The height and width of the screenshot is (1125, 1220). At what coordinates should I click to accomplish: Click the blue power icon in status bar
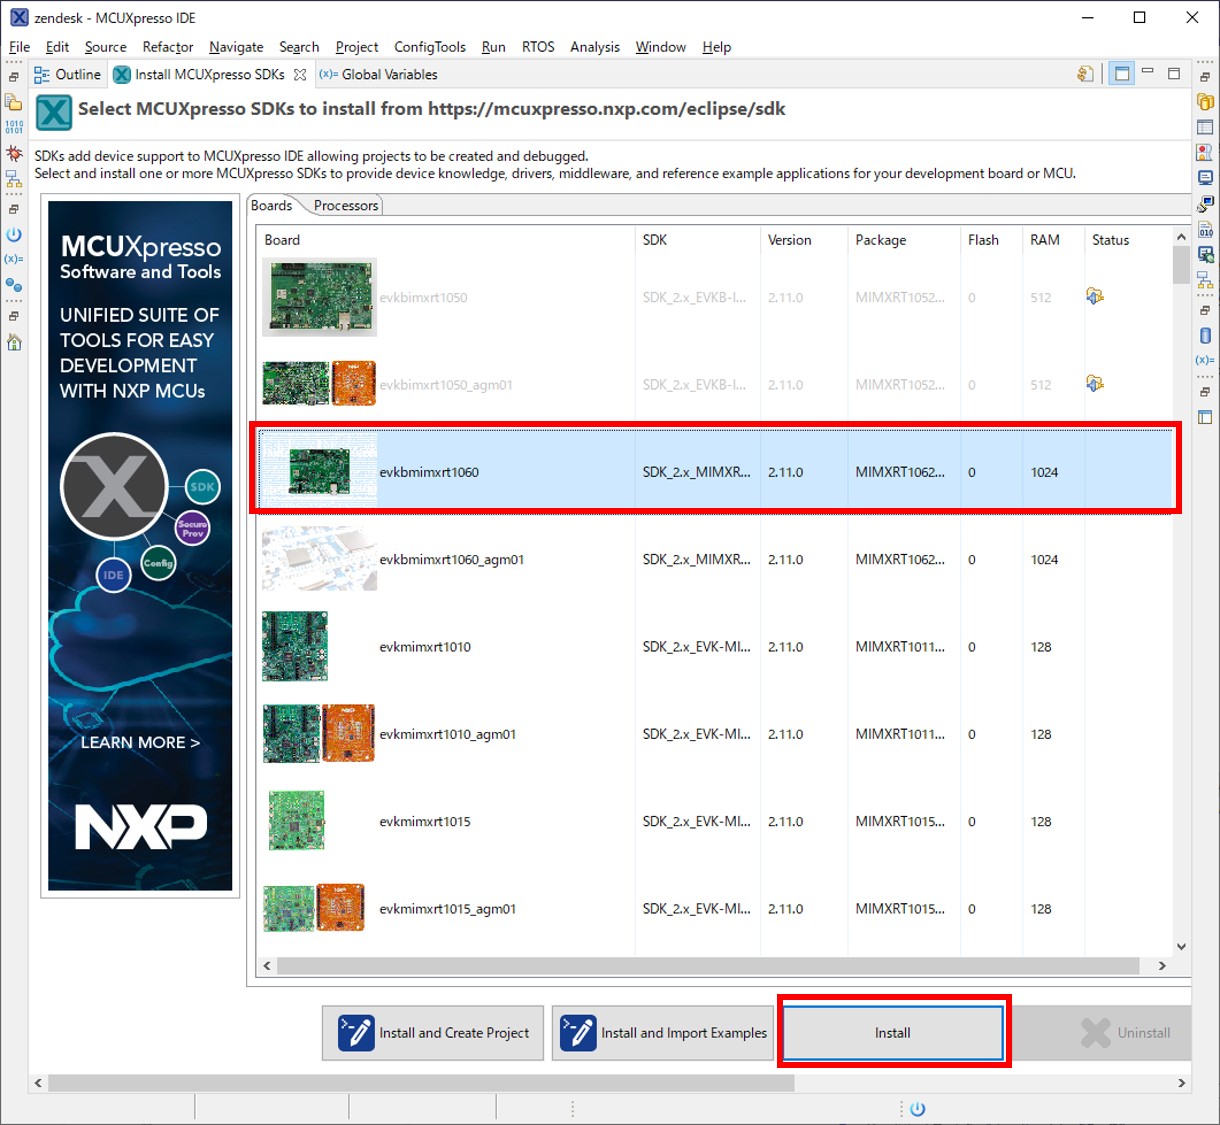click(x=917, y=1108)
